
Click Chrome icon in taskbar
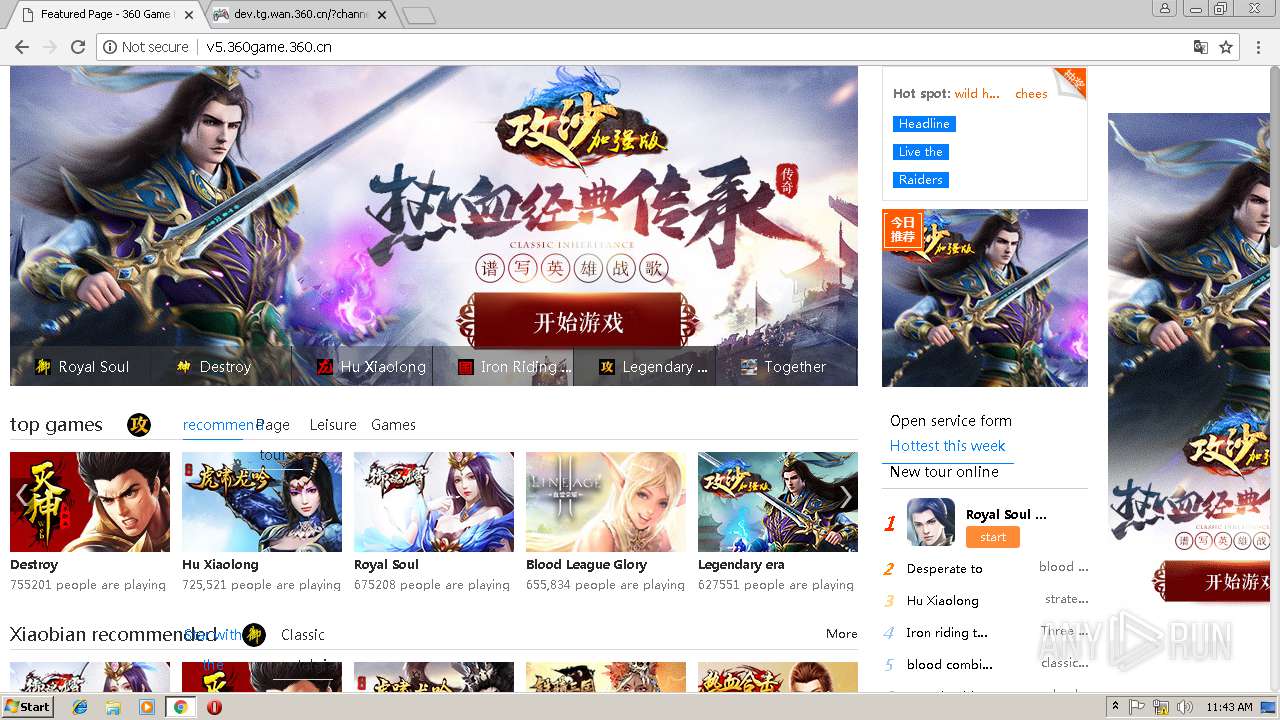click(x=180, y=707)
